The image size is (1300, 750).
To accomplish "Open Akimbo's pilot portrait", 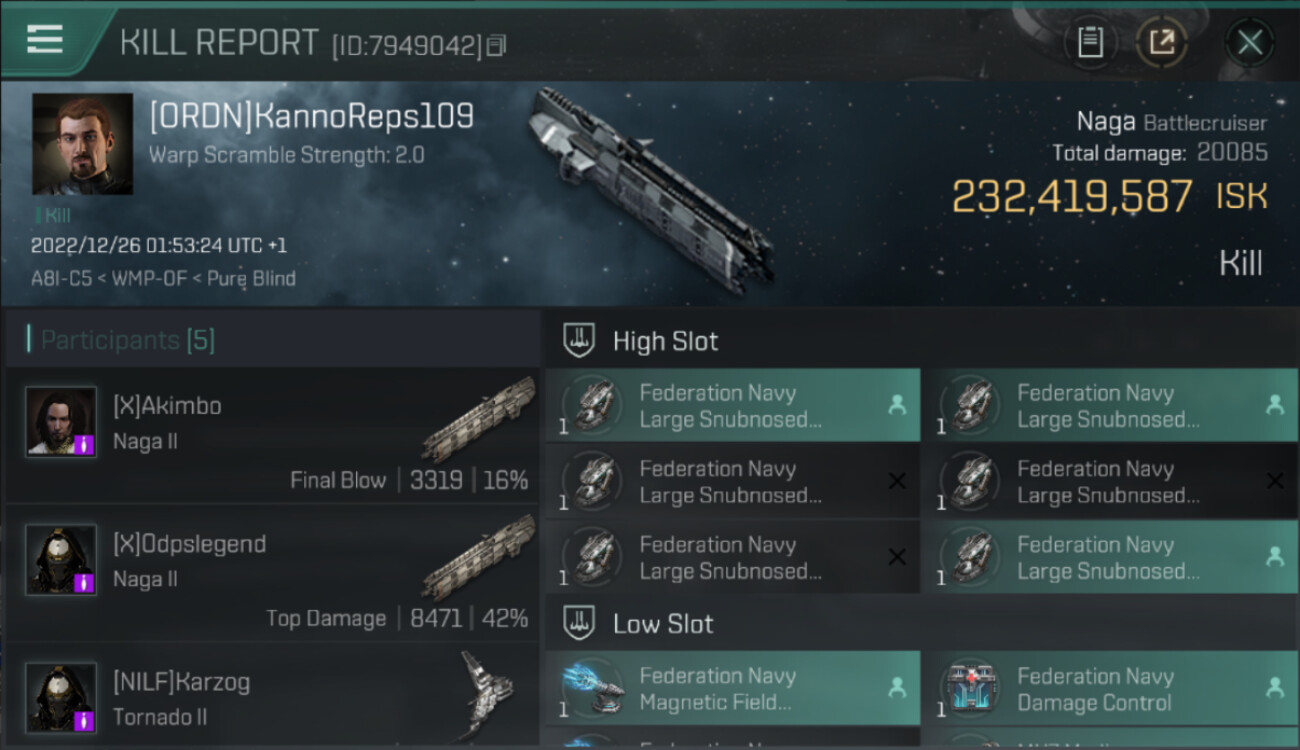I will pos(61,422).
